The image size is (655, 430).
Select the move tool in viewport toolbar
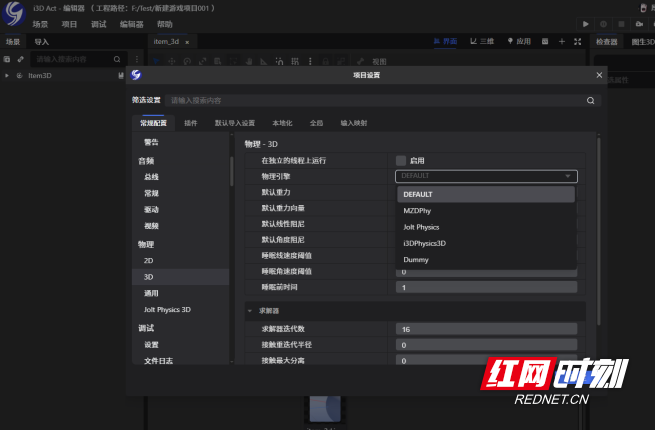[171, 61]
